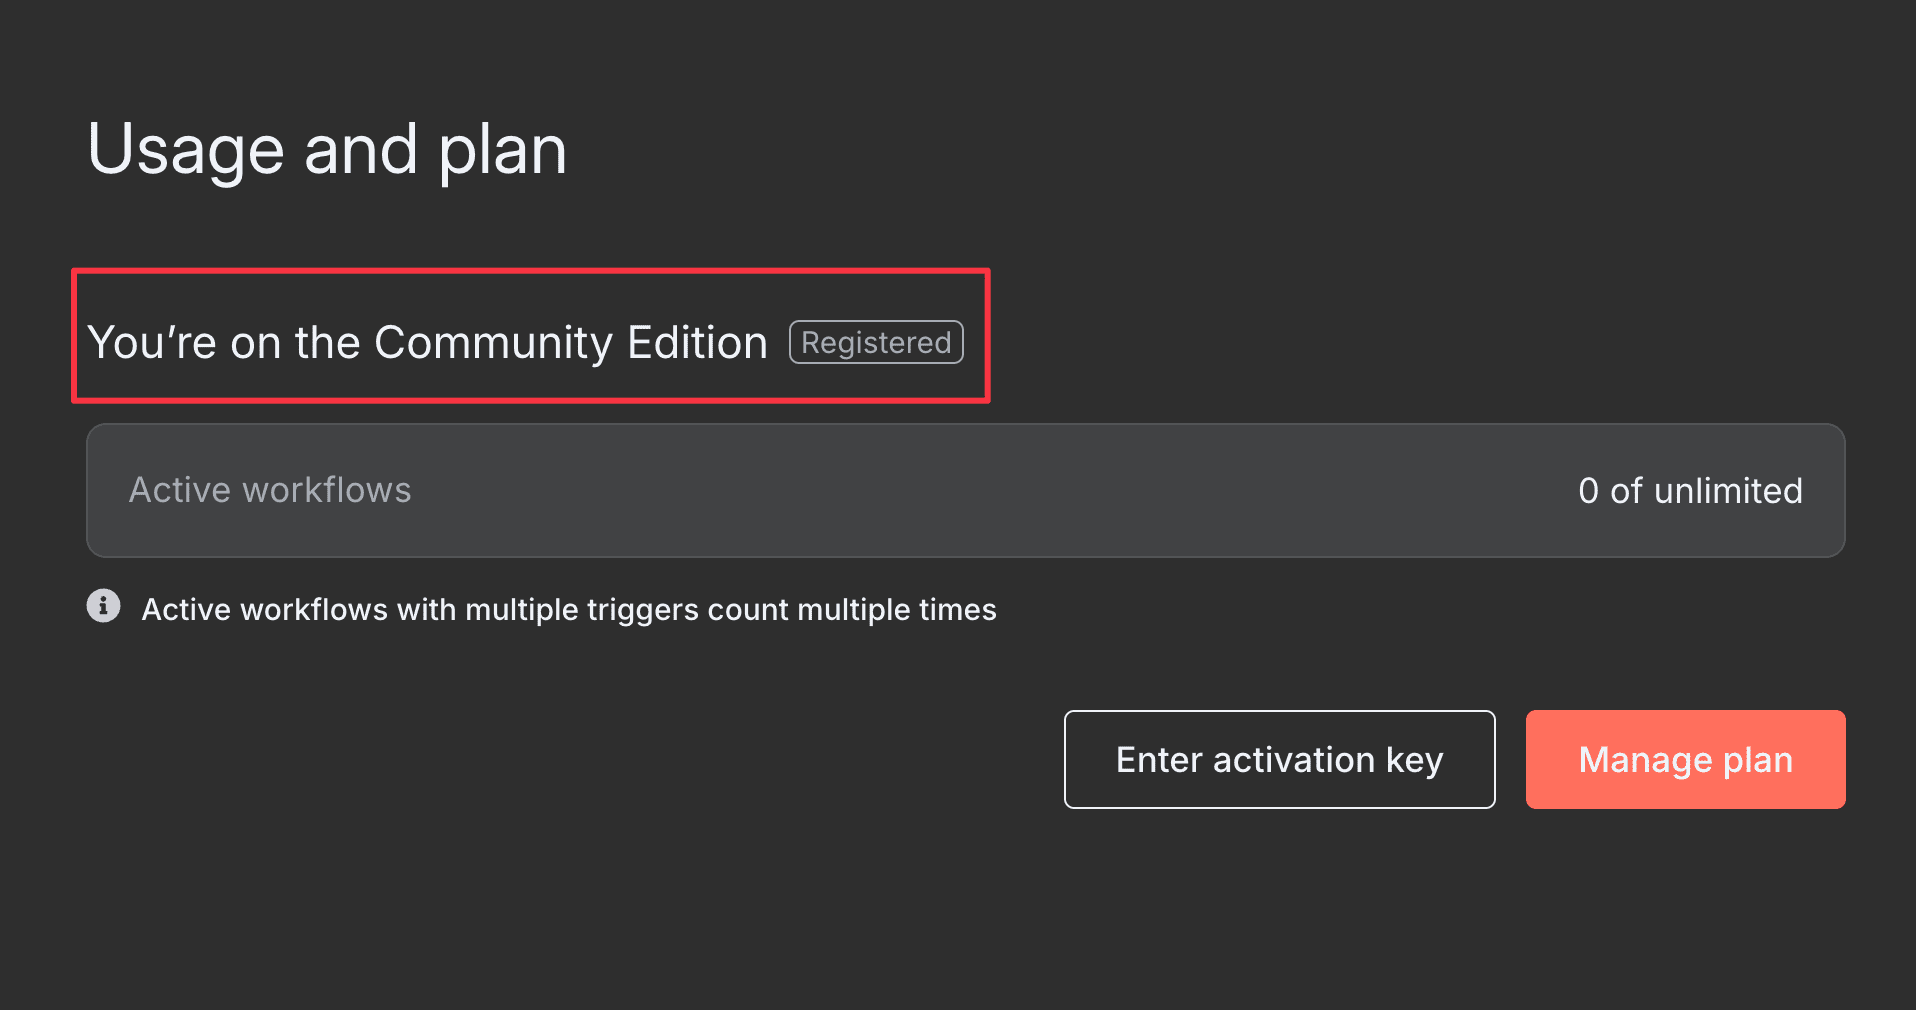Click the Usage and plan heading
The width and height of the screenshot is (1916, 1010).
(328, 148)
